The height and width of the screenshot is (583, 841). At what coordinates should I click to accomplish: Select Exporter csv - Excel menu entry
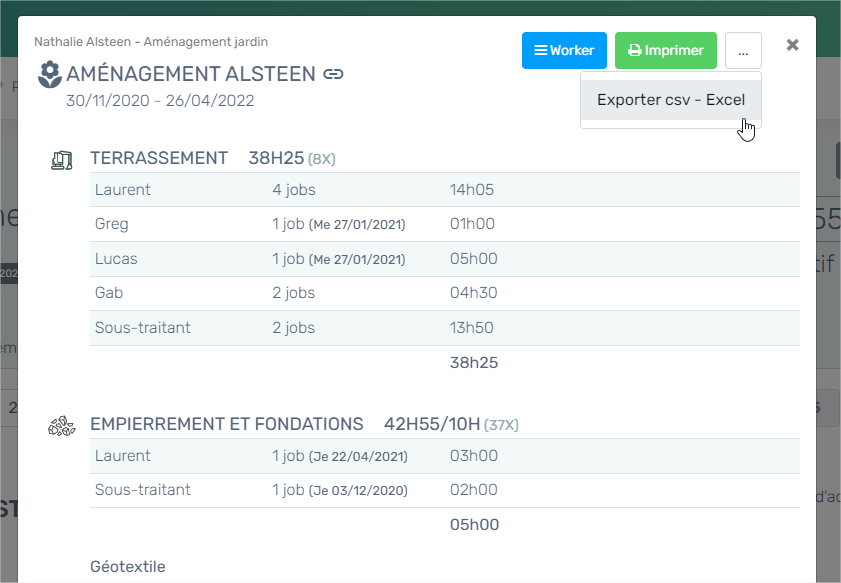coord(670,100)
